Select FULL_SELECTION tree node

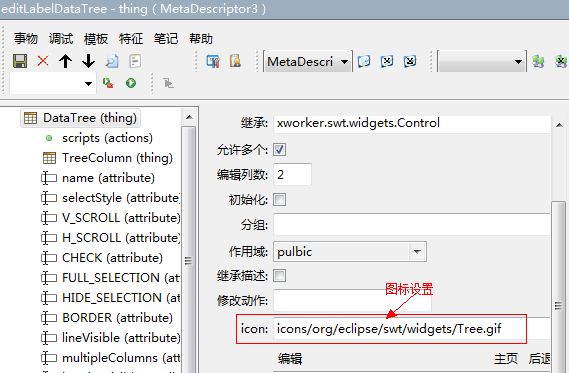pyautogui.click(x=121, y=278)
